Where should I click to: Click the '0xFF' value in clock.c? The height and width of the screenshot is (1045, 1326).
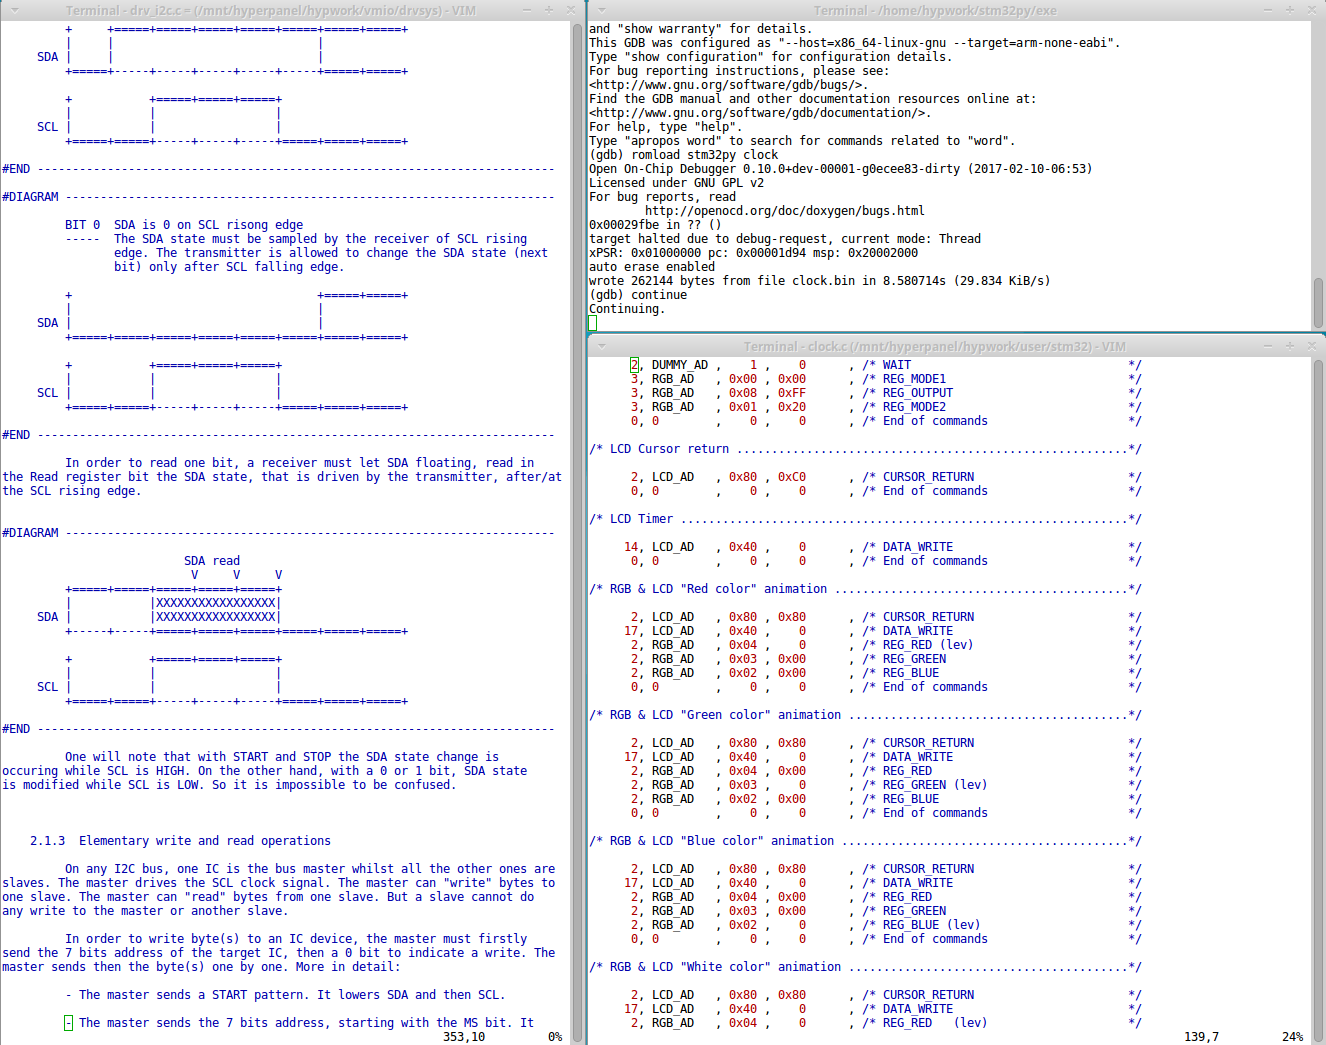coord(792,393)
